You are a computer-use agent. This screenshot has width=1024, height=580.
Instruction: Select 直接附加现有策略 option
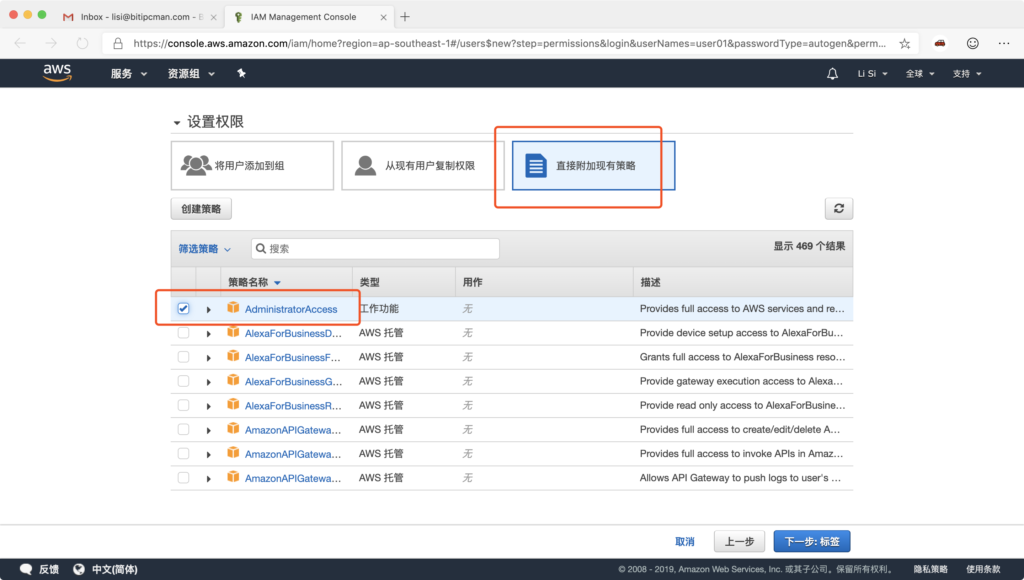click(593, 165)
